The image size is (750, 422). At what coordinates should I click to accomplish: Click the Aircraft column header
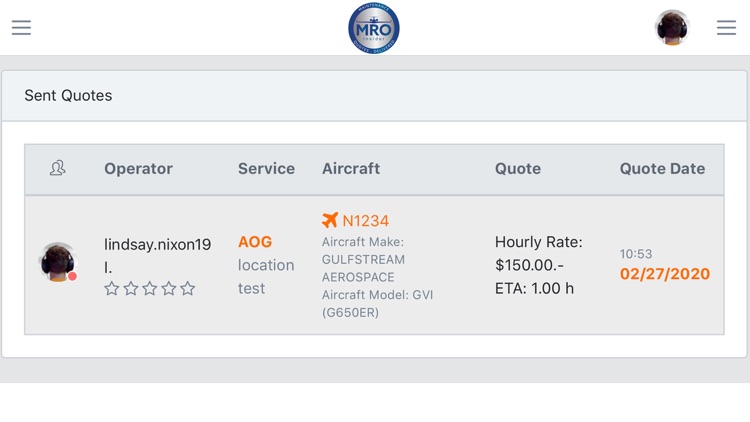pos(351,168)
